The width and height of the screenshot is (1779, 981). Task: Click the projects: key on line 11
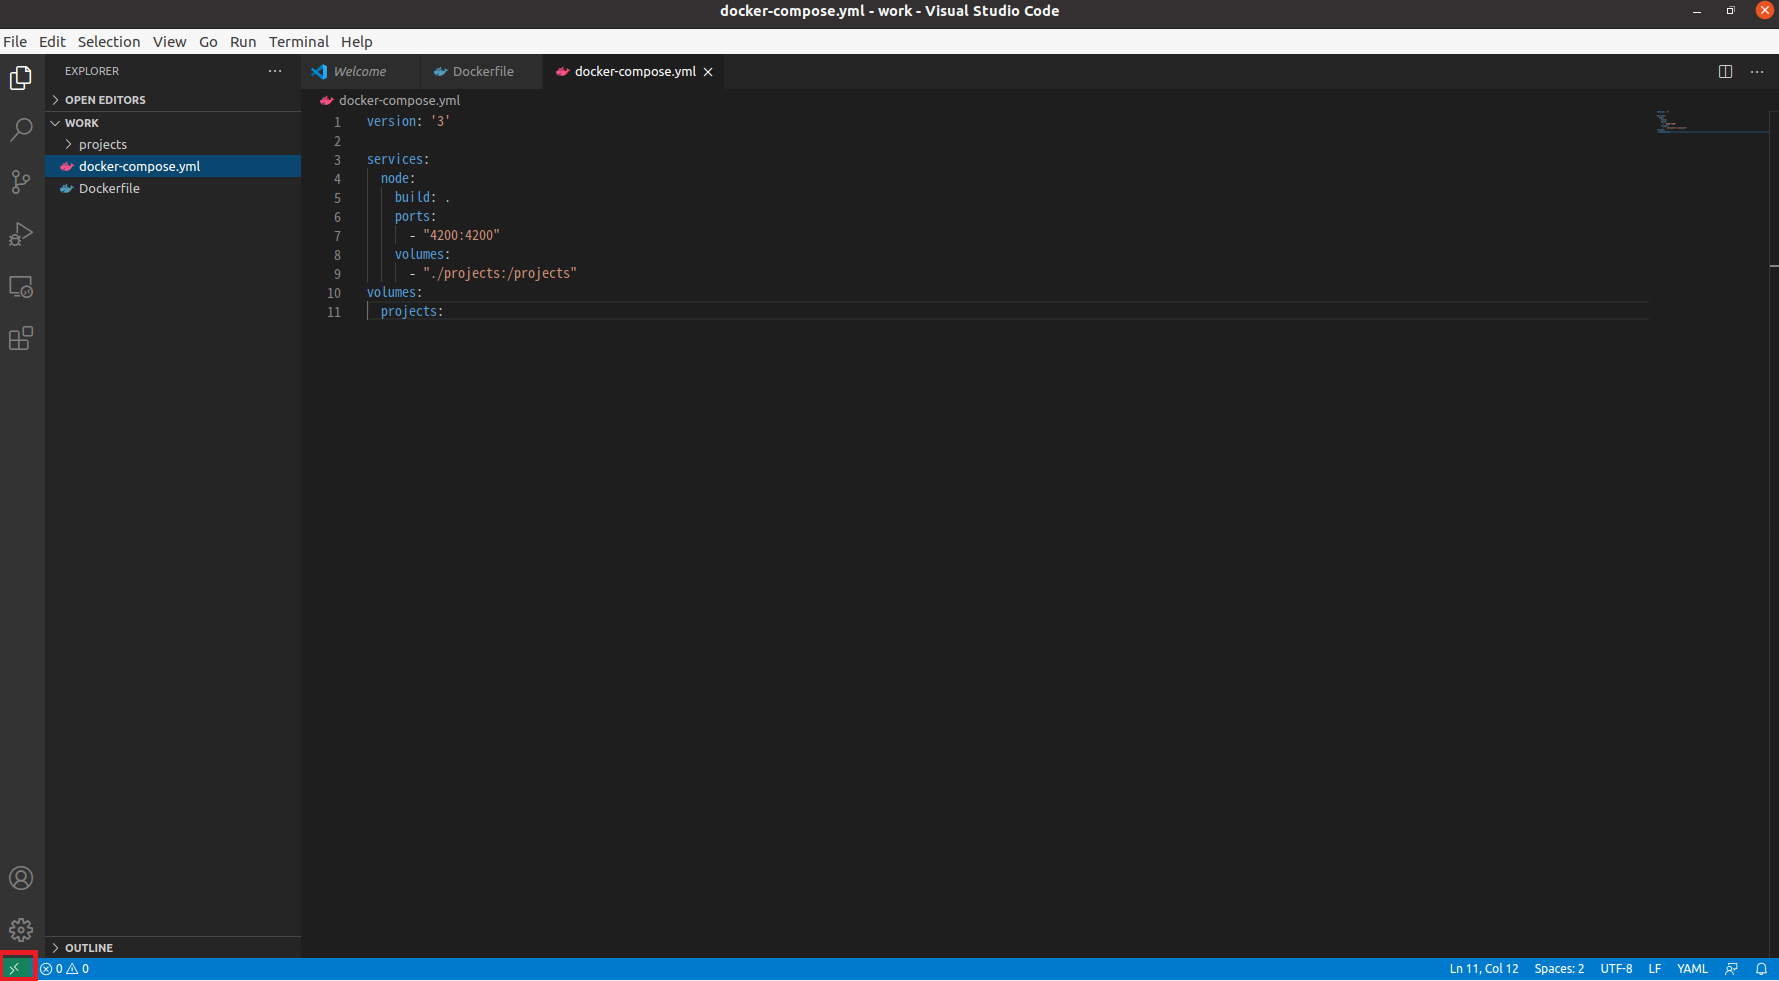[411, 312]
